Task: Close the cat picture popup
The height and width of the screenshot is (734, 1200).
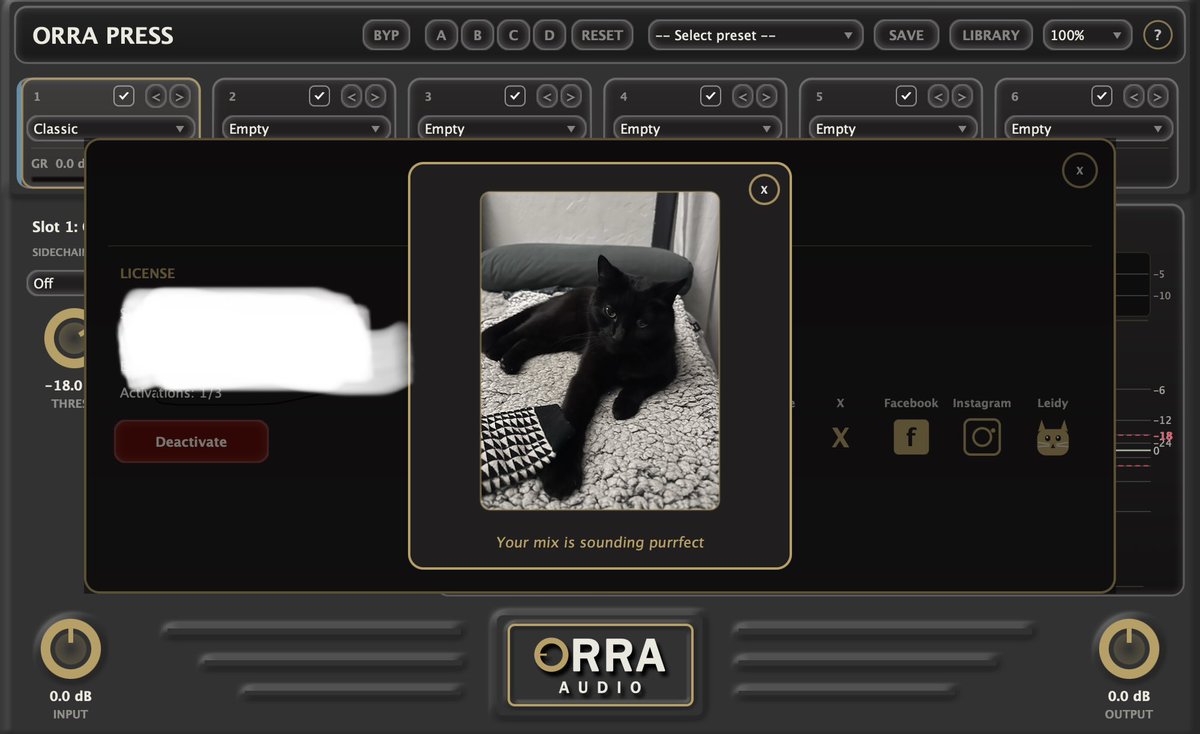Action: 764,188
